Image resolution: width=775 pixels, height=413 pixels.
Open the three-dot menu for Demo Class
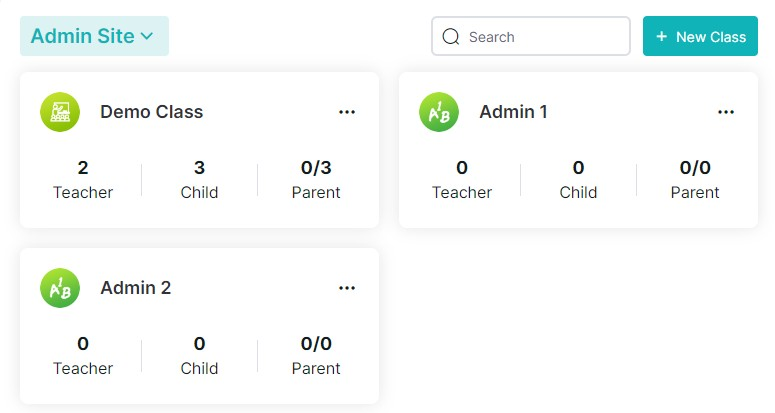point(347,112)
